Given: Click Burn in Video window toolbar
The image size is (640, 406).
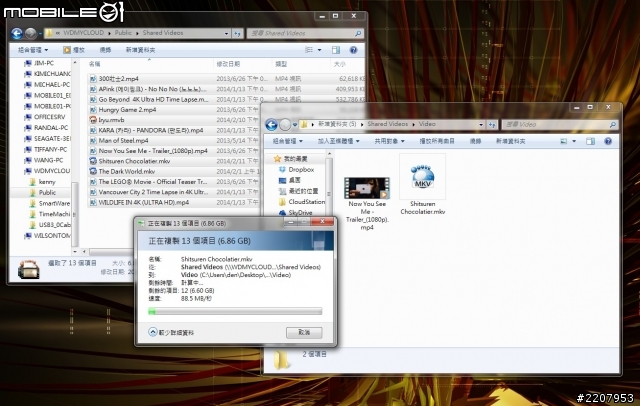Looking at the screenshot, I should pos(475,141).
